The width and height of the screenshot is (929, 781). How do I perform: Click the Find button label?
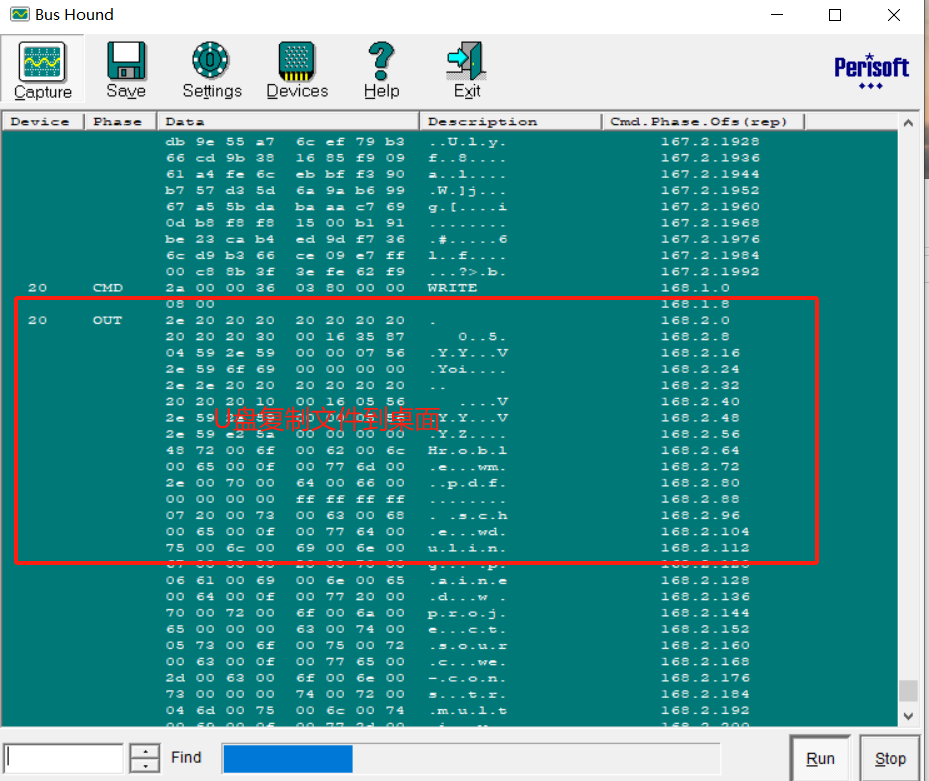click(x=186, y=757)
